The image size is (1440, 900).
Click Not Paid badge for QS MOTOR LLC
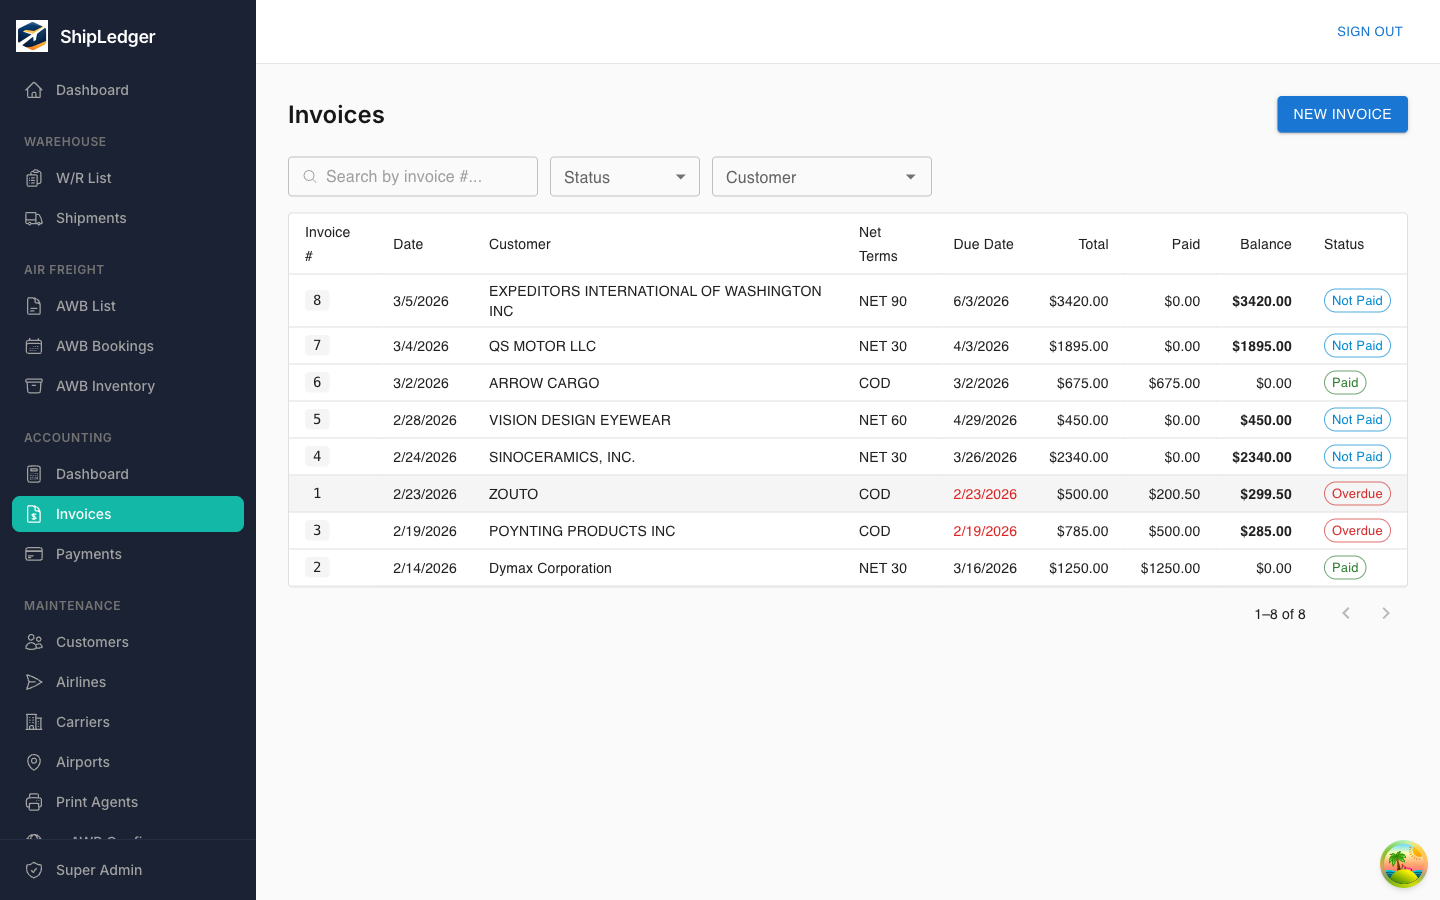[1357, 346]
